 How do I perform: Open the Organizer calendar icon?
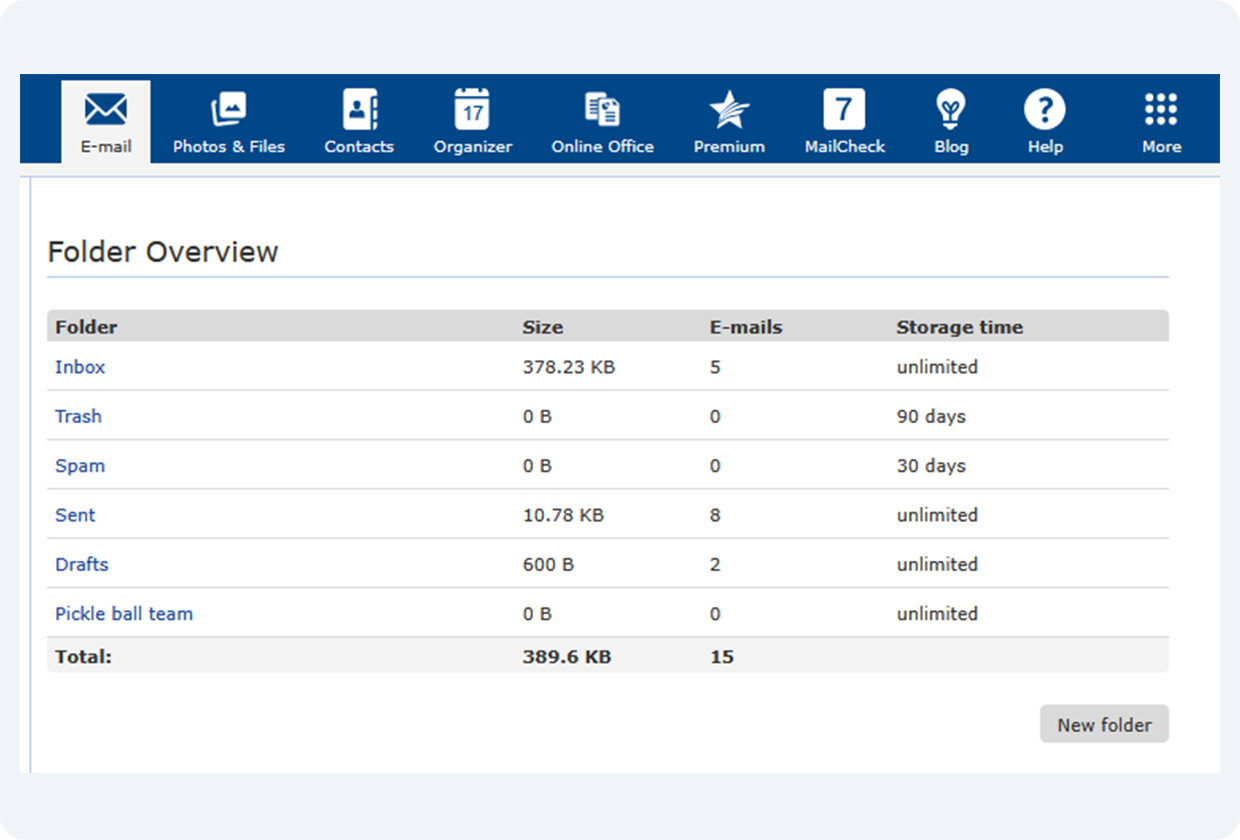(472, 110)
